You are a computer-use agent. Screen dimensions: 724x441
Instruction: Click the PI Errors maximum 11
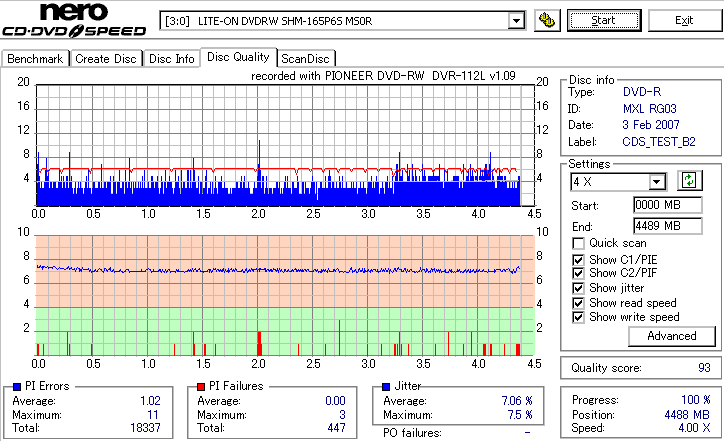[x=153, y=415]
